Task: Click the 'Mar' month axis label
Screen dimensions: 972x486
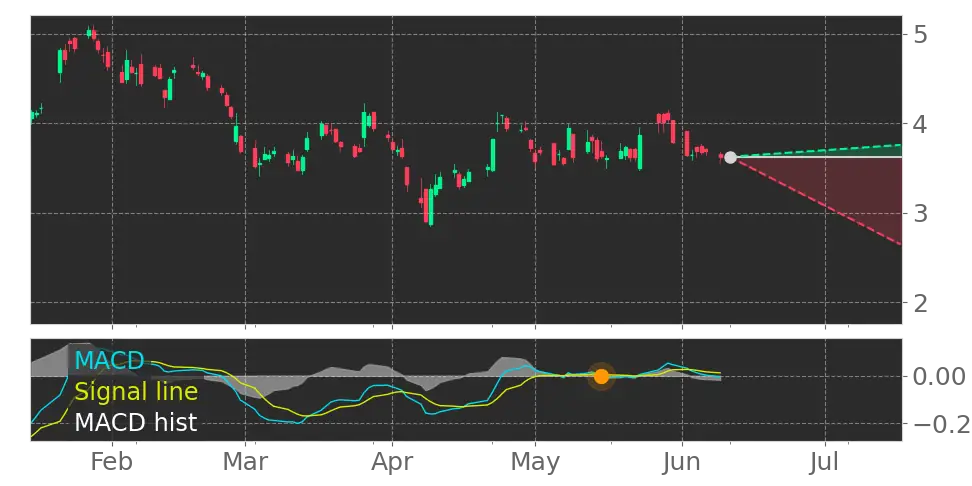Action: tap(245, 462)
